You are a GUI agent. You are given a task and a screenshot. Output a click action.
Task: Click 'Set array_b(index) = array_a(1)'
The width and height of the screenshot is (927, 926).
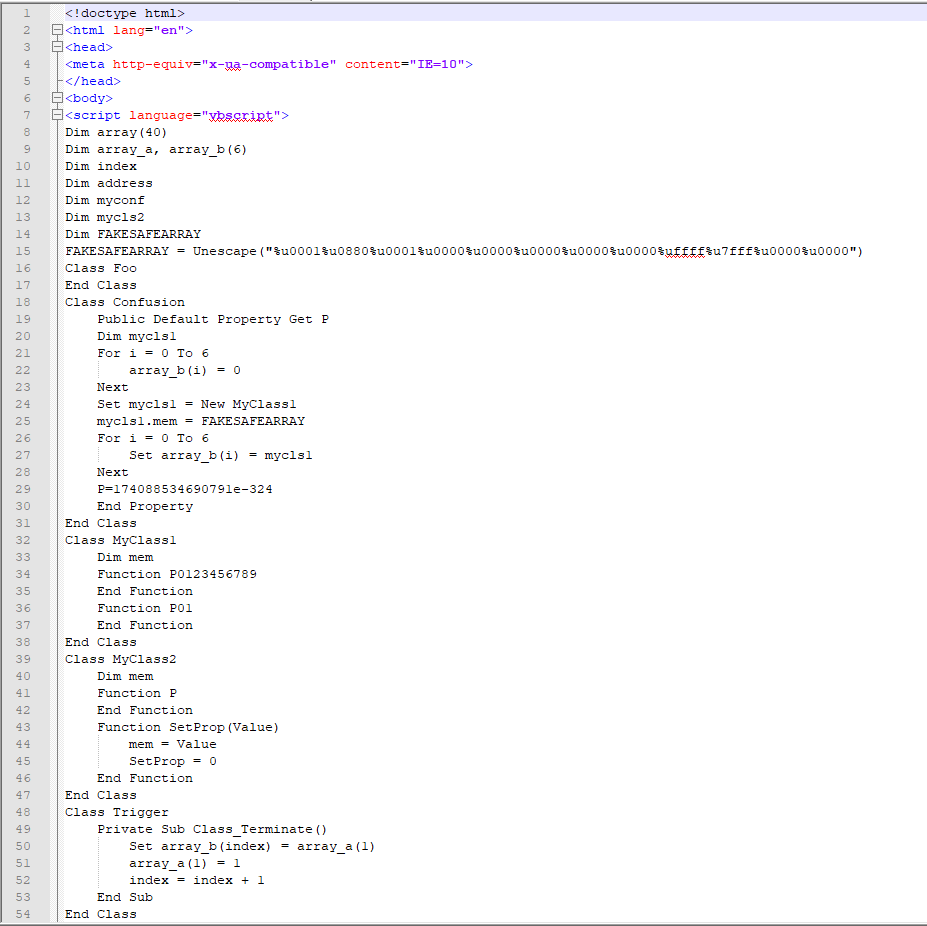pyautogui.click(x=252, y=846)
